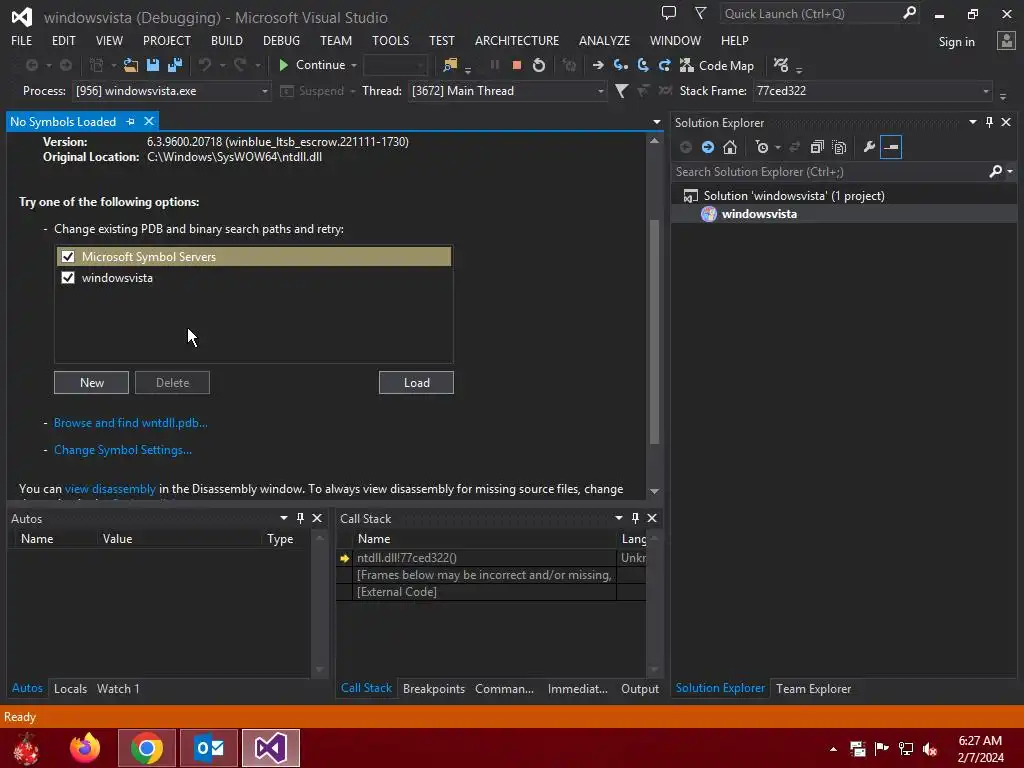This screenshot has height=768, width=1024.
Task: Open Solution Explorer window position dropdown
Action: coord(972,122)
